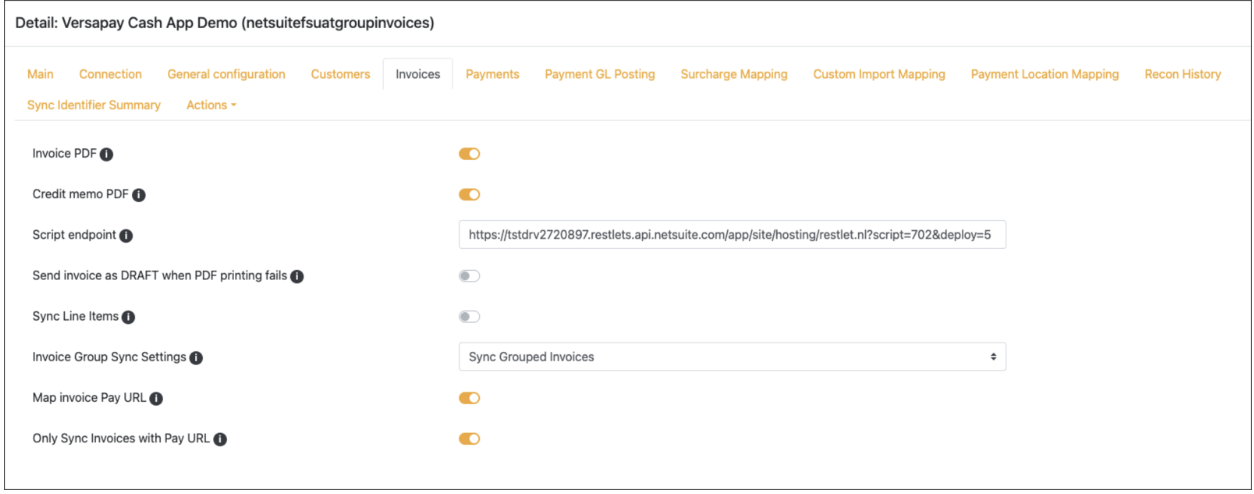Click info icon next to Invoice PDF

106,154
